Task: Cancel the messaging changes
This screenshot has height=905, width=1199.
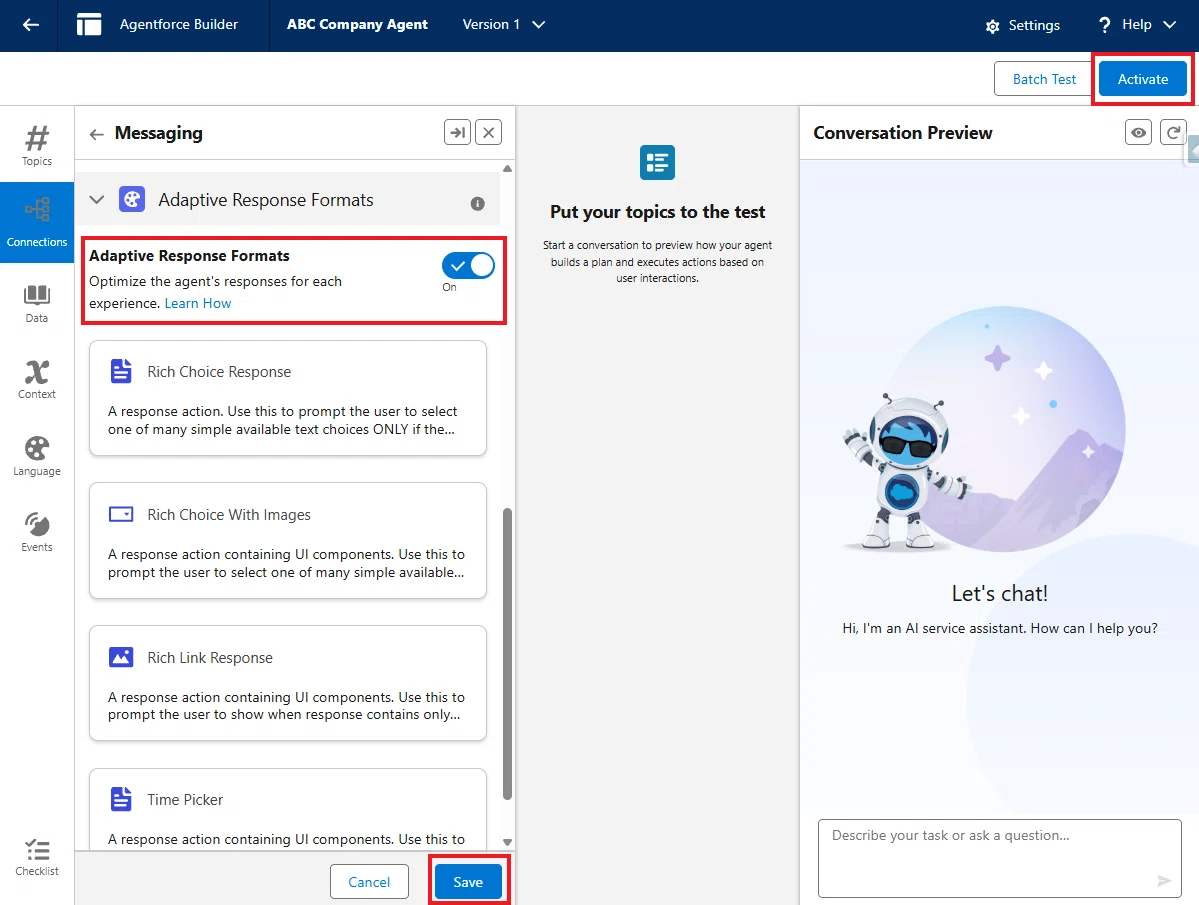Action: (x=369, y=881)
